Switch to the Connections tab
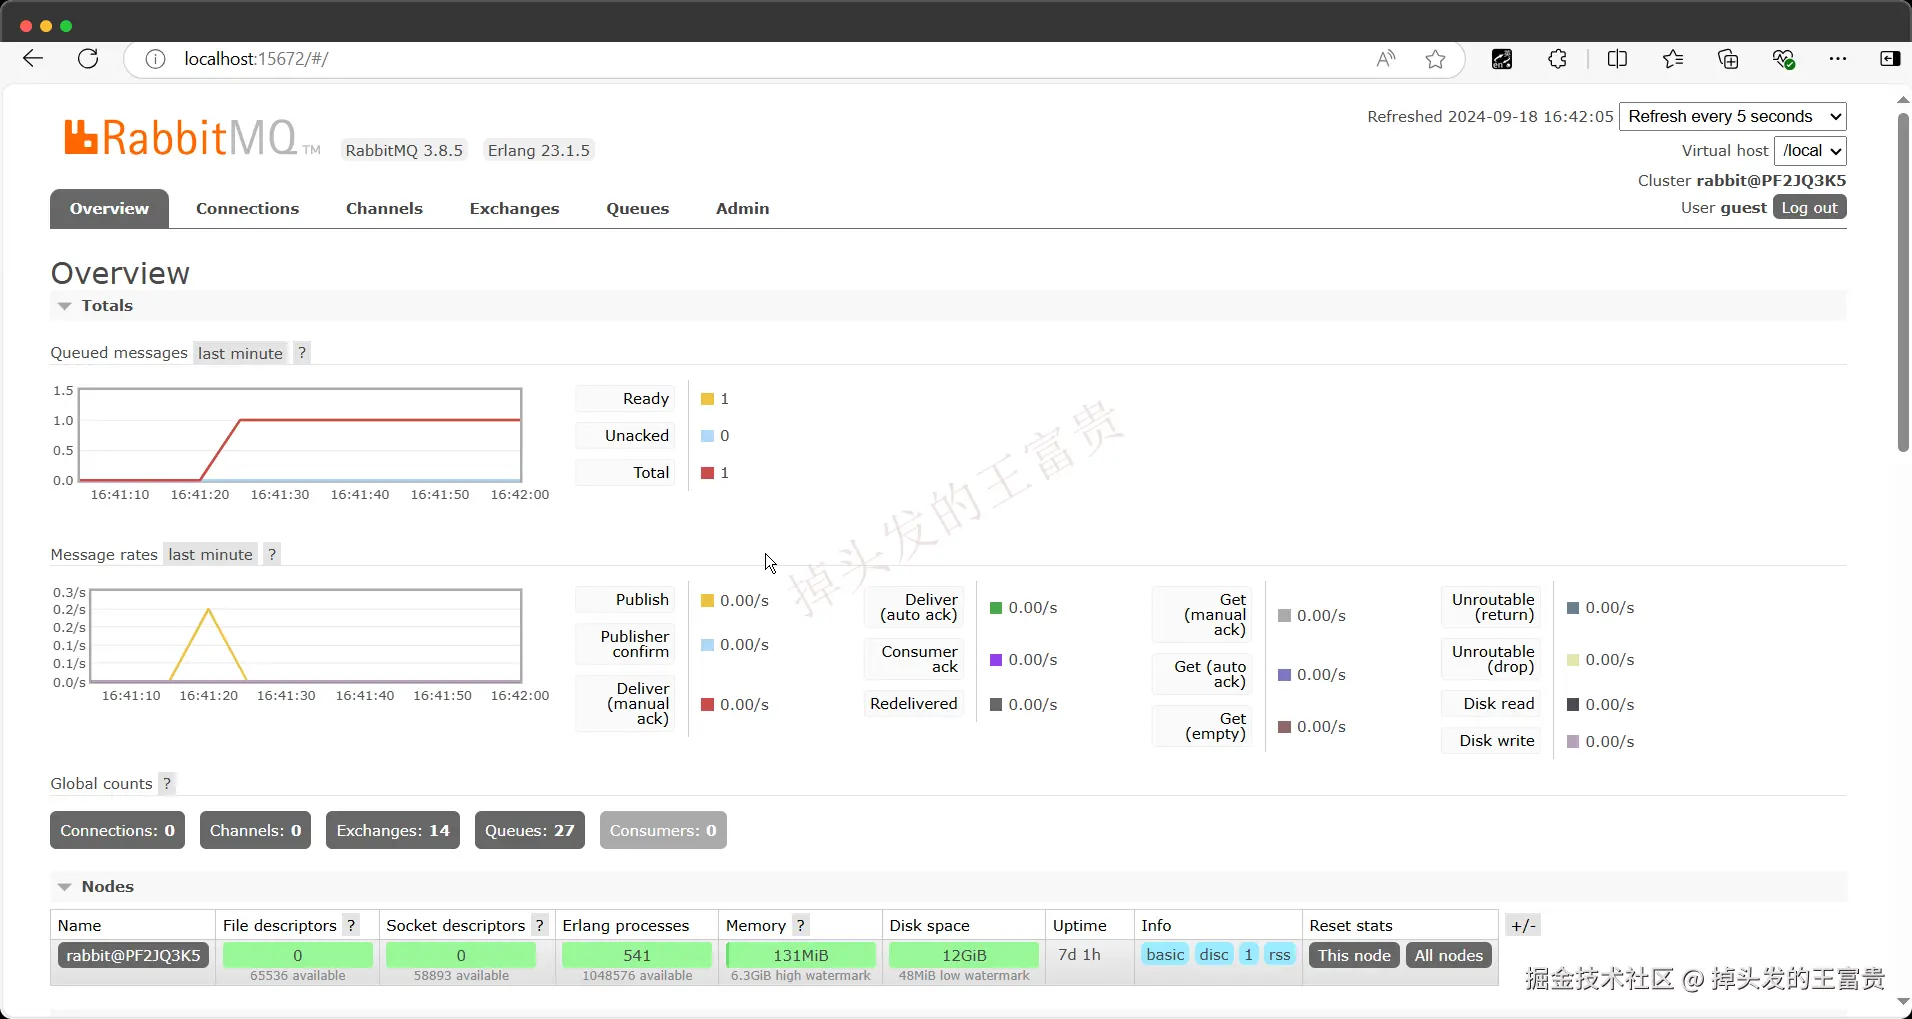The height and width of the screenshot is (1019, 1912). [x=248, y=208]
